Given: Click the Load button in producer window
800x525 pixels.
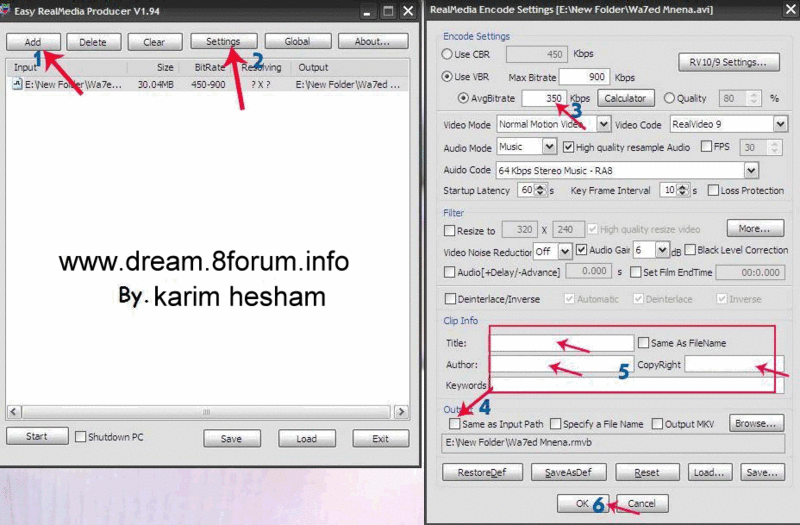Looking at the screenshot, I should (307, 439).
